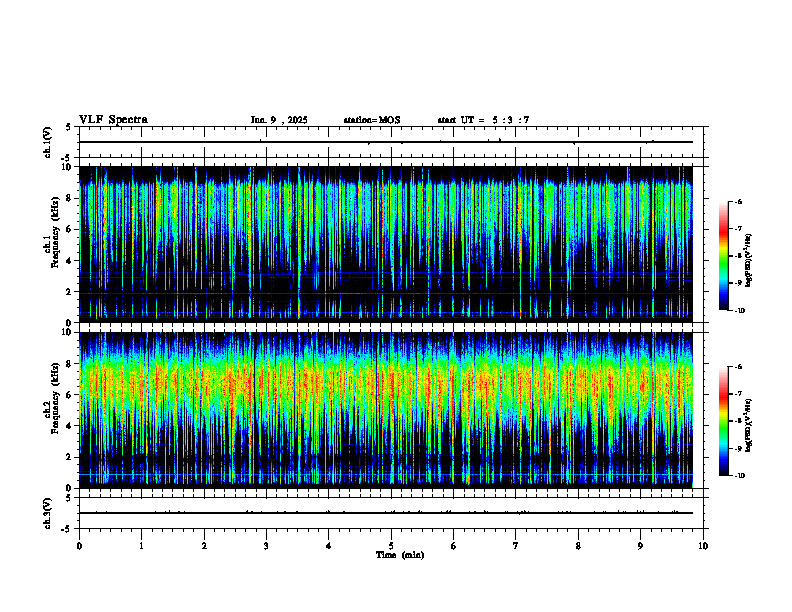Click the ch.2 spectrogram panel

coord(386,410)
